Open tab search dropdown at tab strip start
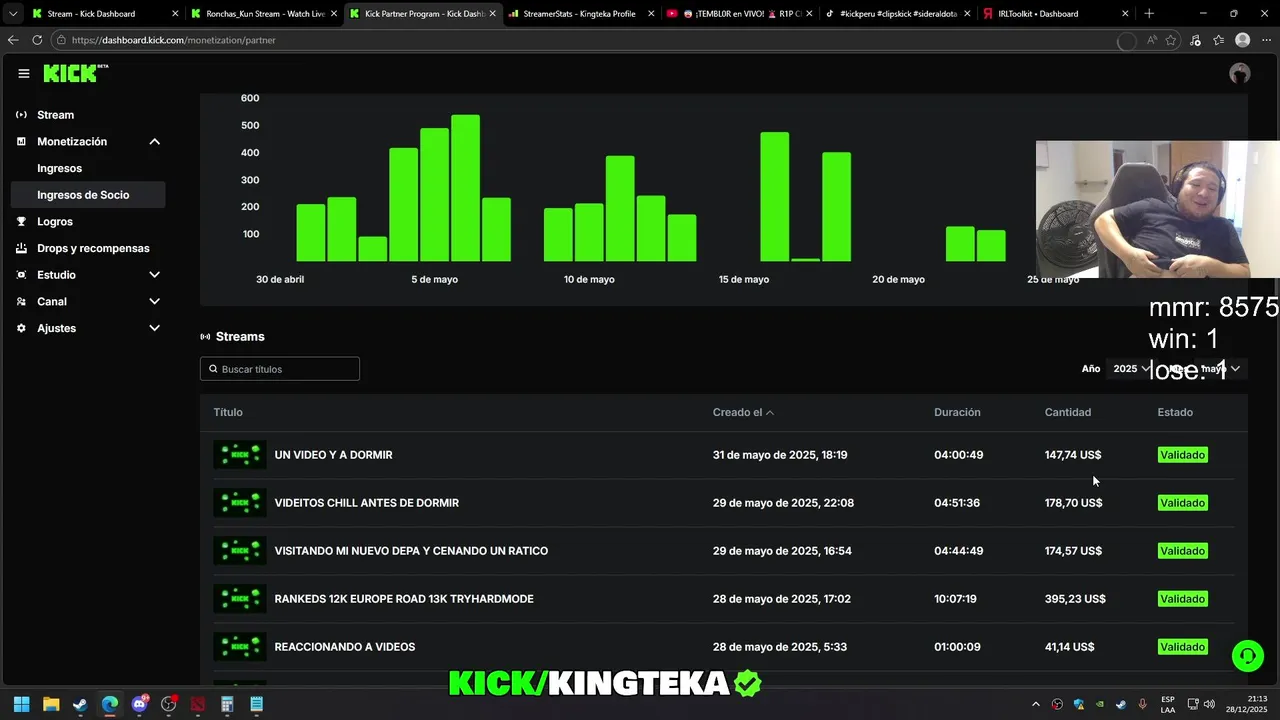Viewport: 1280px width, 720px height. [13, 14]
